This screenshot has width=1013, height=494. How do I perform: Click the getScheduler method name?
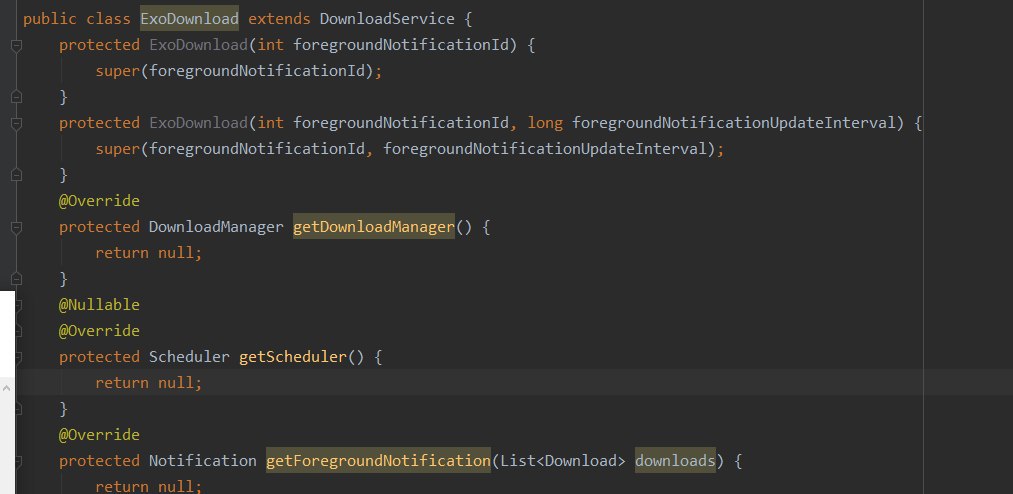click(x=293, y=356)
